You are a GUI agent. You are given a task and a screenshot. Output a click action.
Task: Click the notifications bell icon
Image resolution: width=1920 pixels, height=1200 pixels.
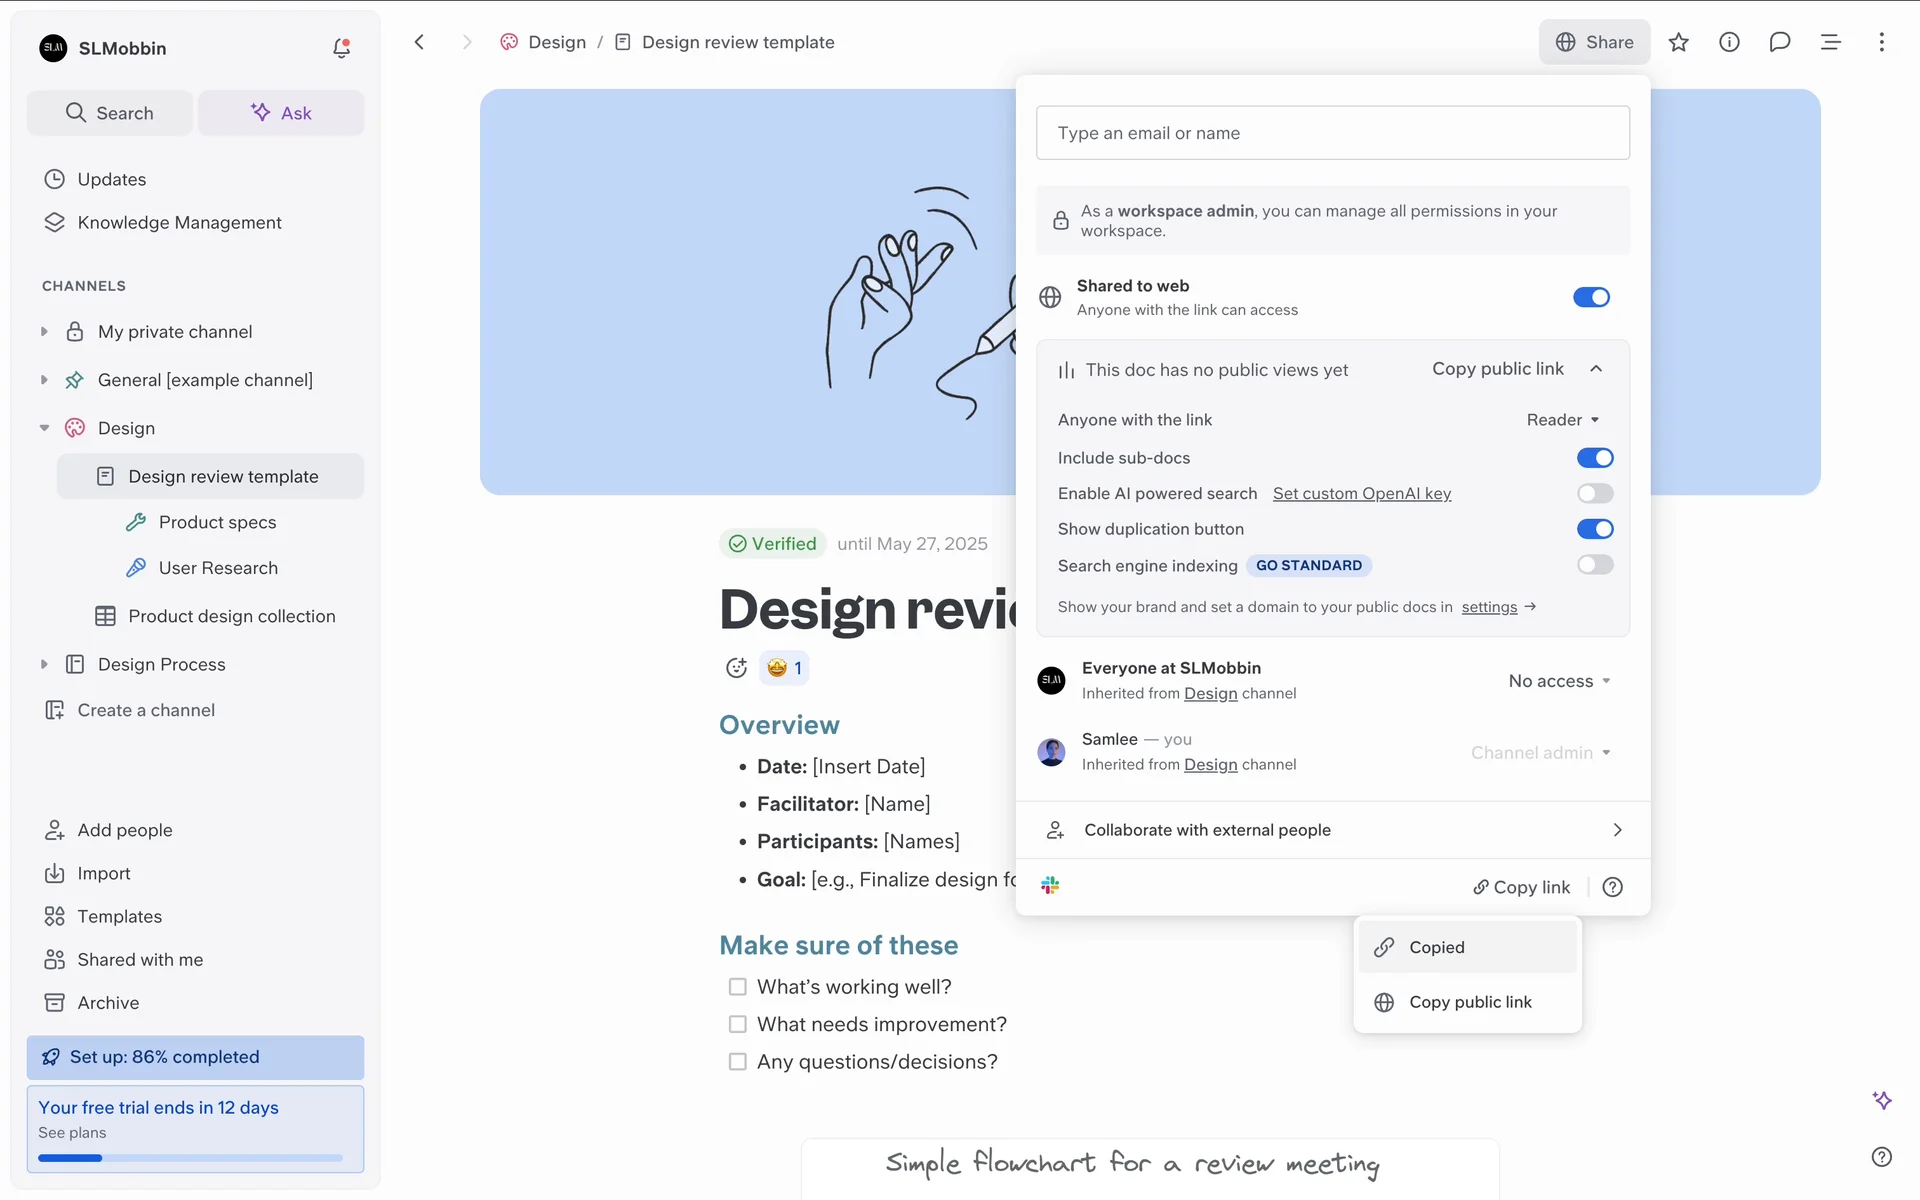coord(341,48)
